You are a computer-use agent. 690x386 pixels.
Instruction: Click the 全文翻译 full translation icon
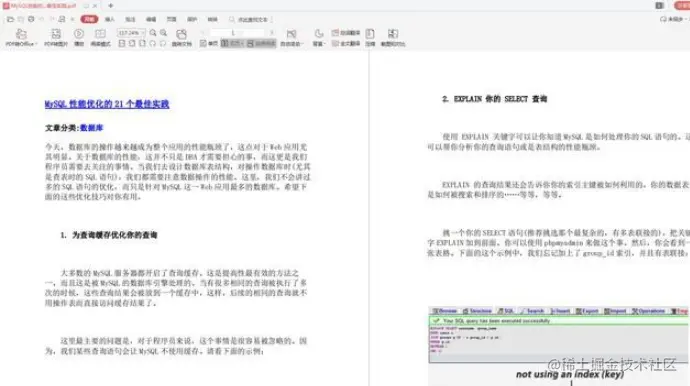[335, 44]
